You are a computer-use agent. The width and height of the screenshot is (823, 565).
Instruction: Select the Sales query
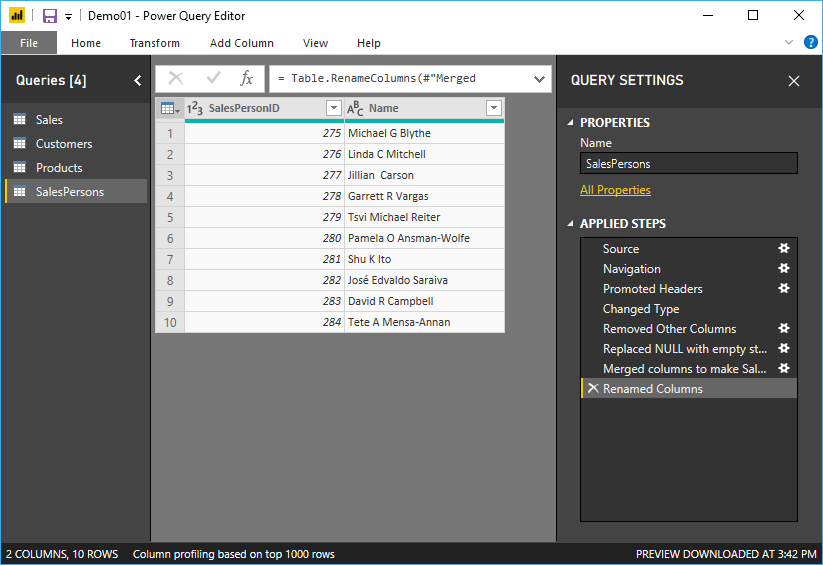[76, 120]
